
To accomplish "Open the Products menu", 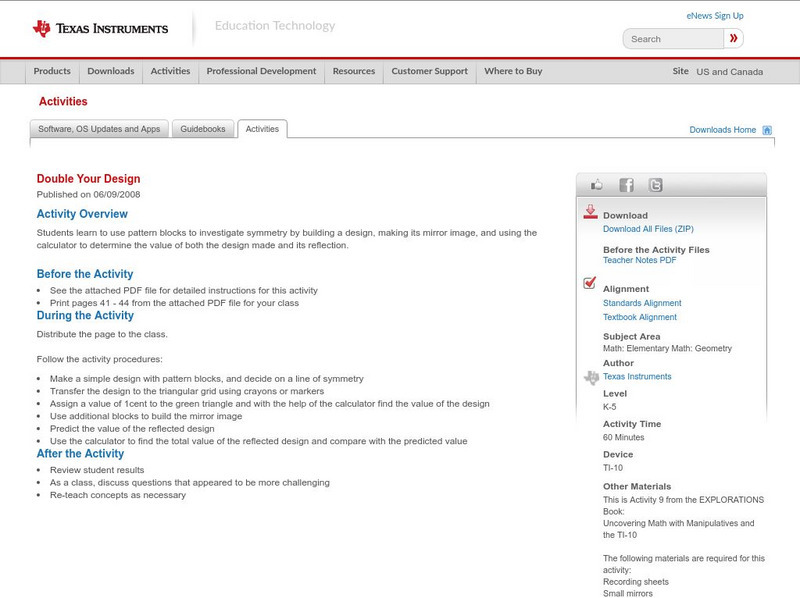I will (x=52, y=71).
